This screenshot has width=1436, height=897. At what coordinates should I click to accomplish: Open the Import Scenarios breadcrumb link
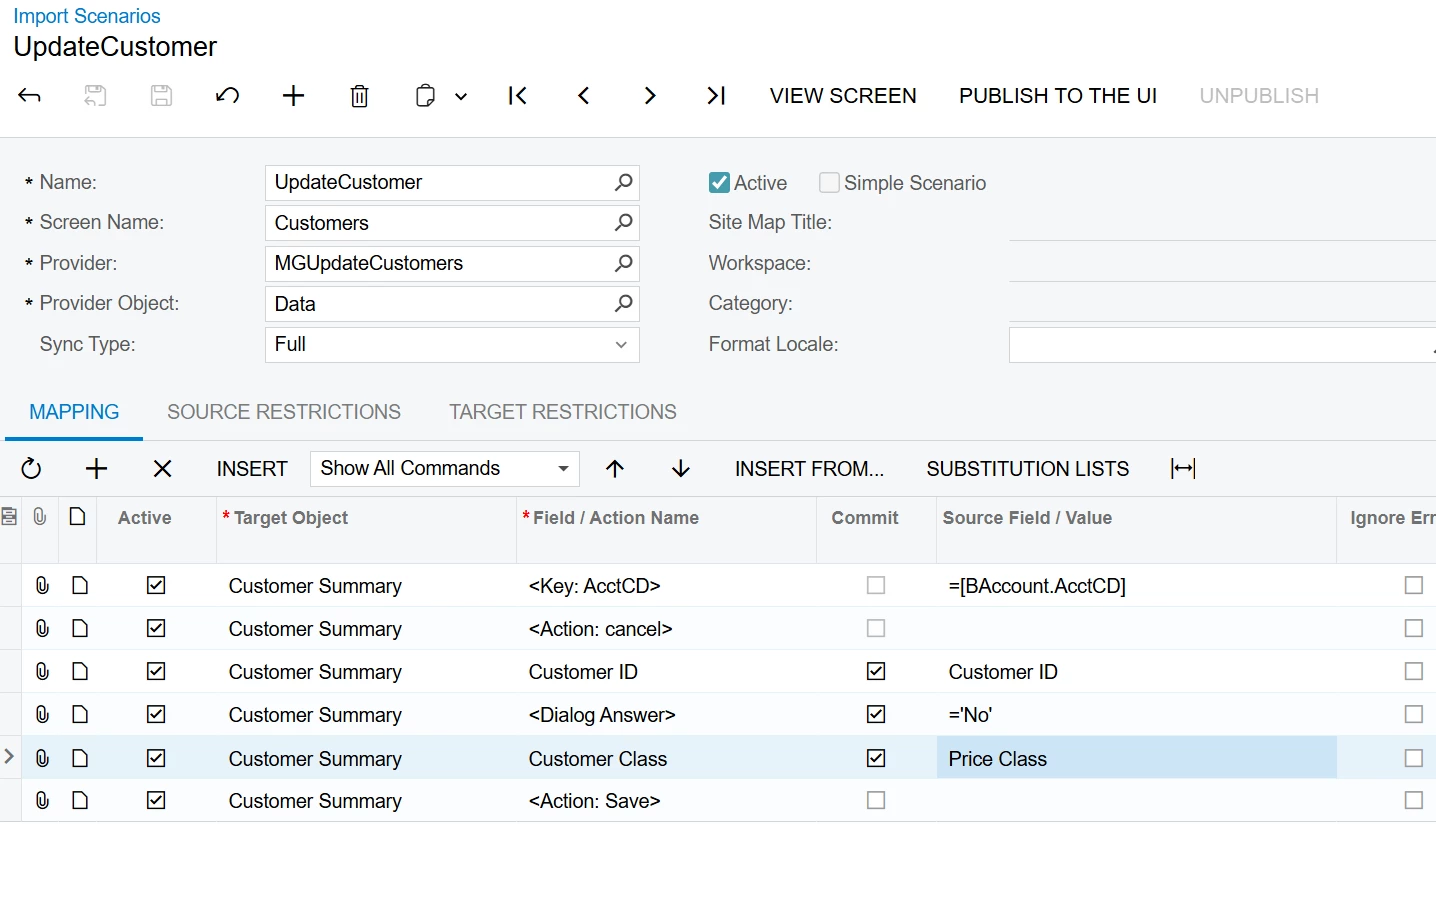click(x=87, y=16)
